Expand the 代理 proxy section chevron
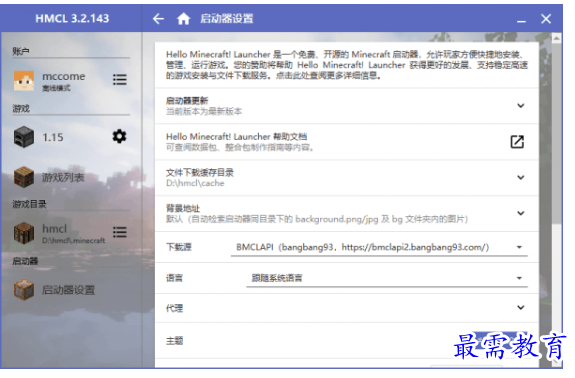This screenshot has height=378, width=575. tap(521, 307)
